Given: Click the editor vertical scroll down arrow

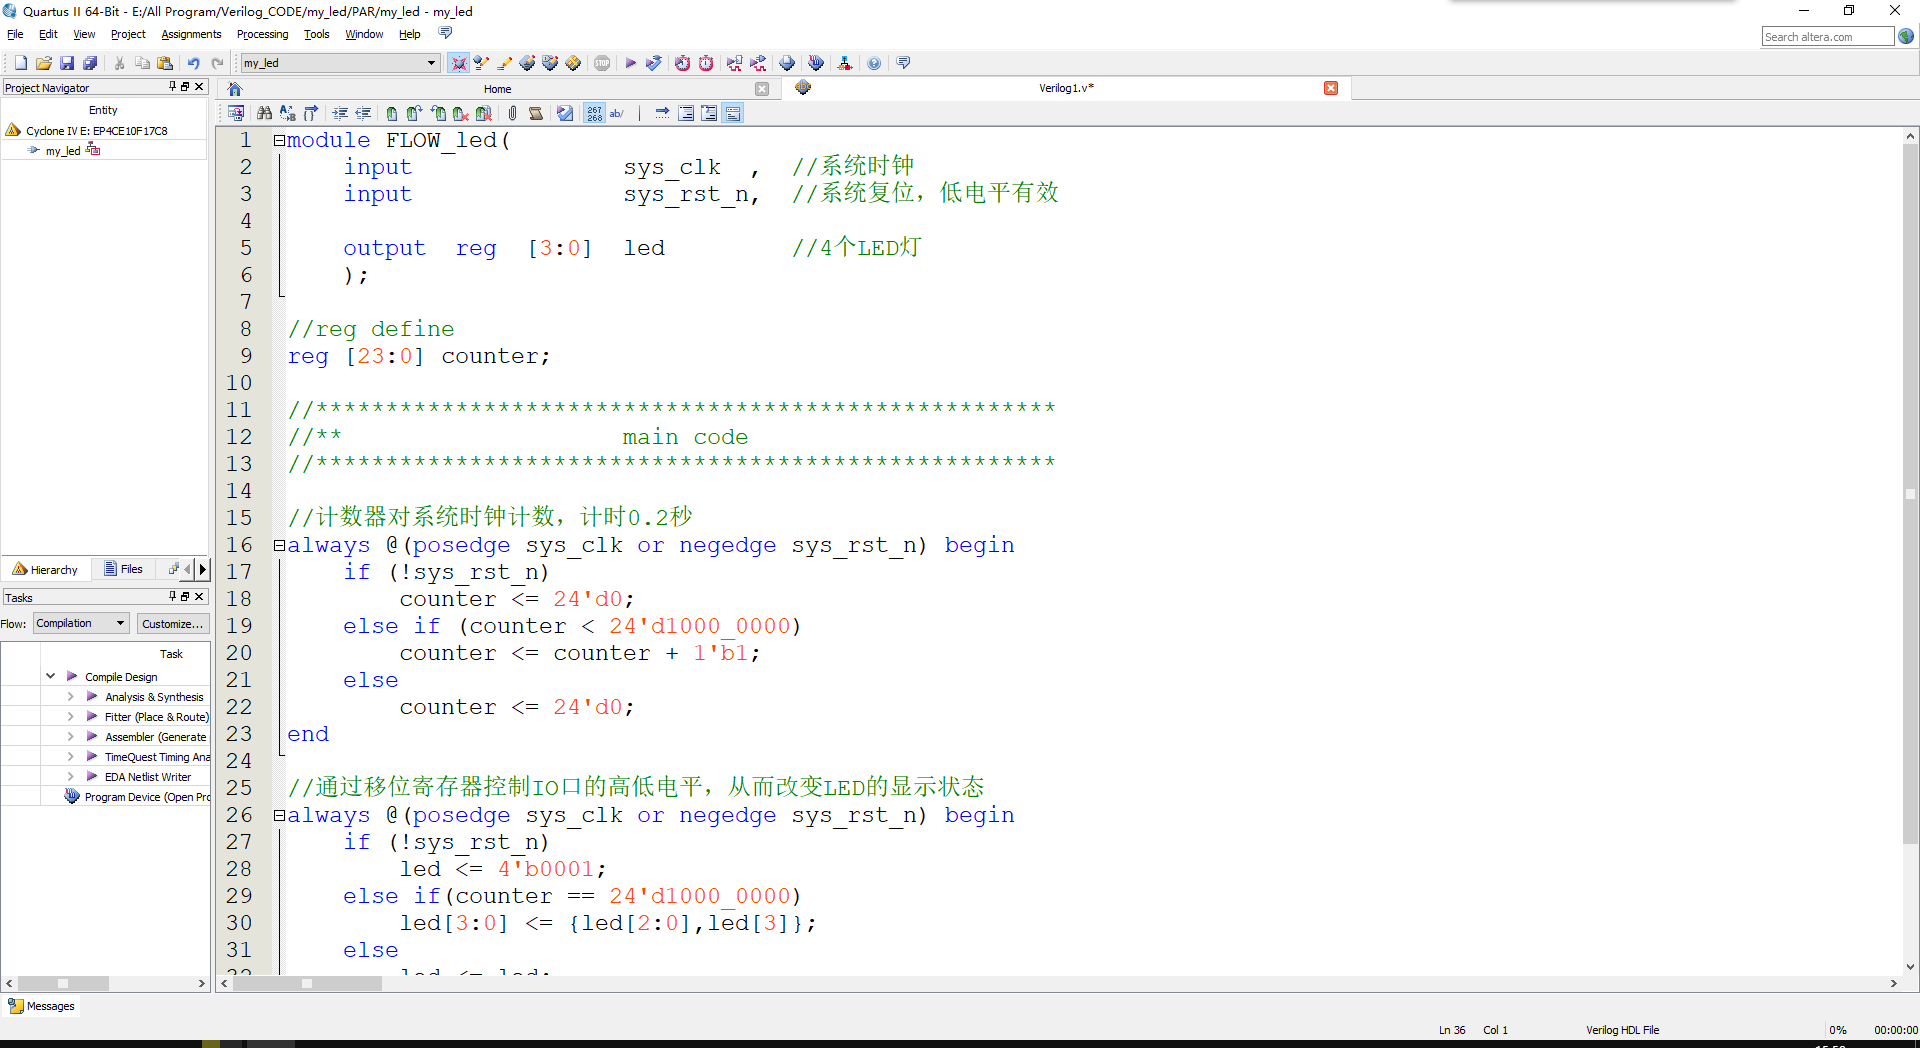Looking at the screenshot, I should 1910,967.
